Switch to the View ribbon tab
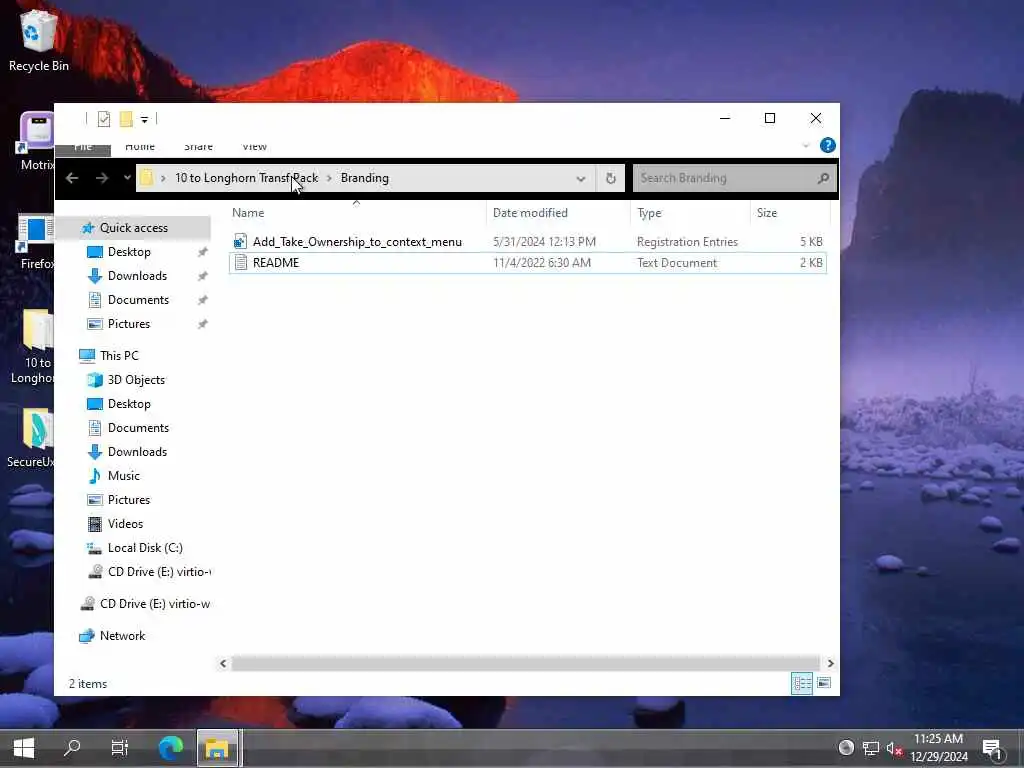 coord(255,147)
